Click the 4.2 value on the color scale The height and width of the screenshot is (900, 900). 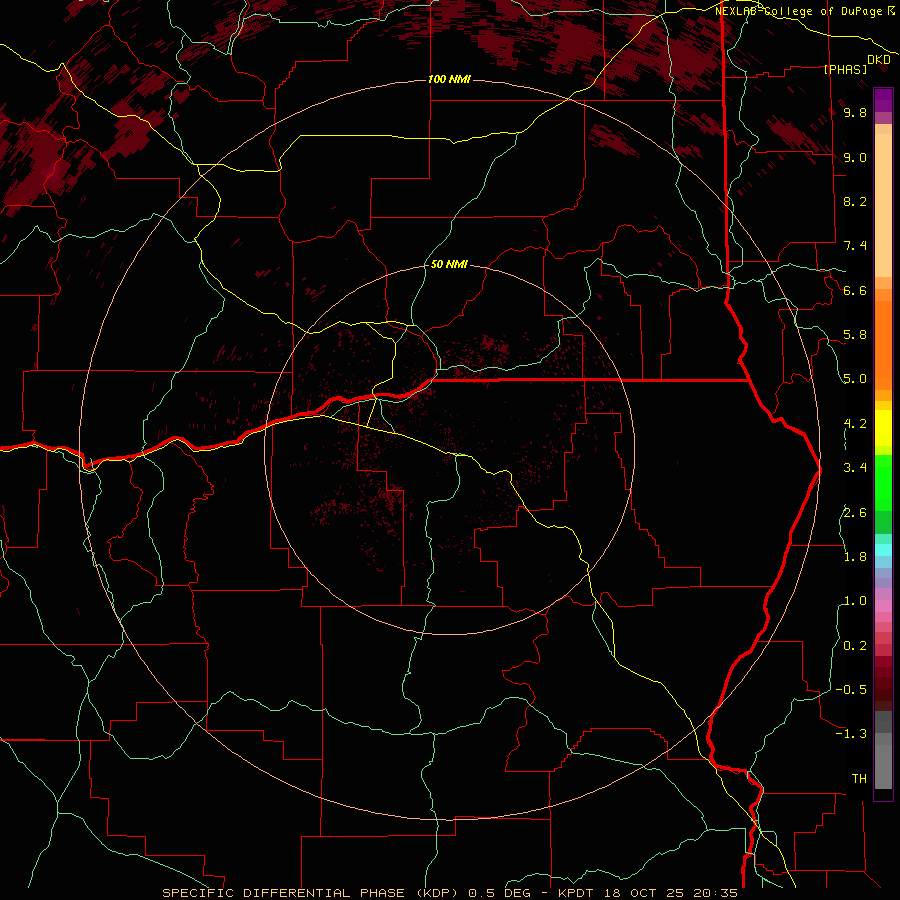pos(855,424)
